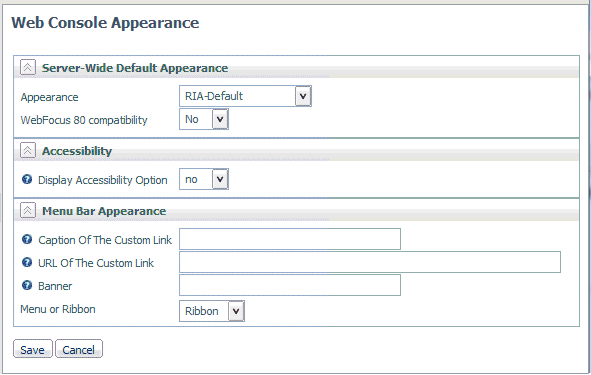Focus the URL Of The Custom Link field
This screenshot has width=591, height=375.
370,262
